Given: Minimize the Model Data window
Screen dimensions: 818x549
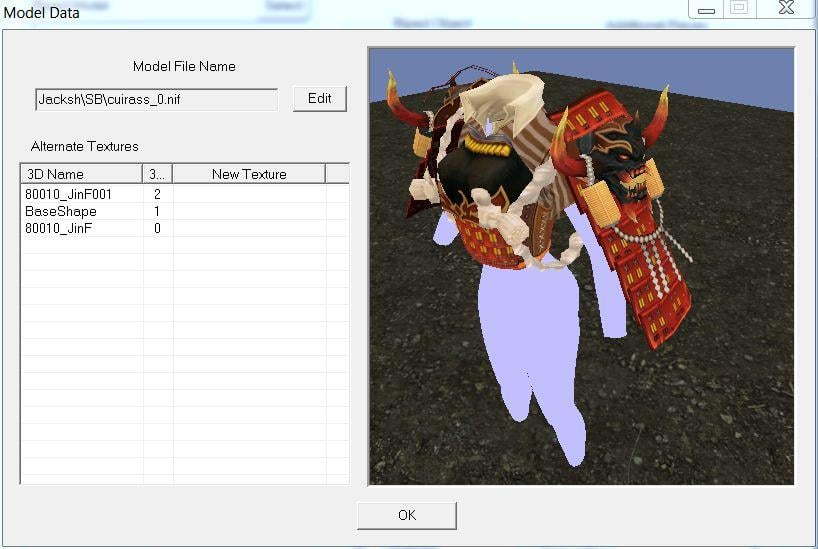Looking at the screenshot, I should tap(706, 9).
